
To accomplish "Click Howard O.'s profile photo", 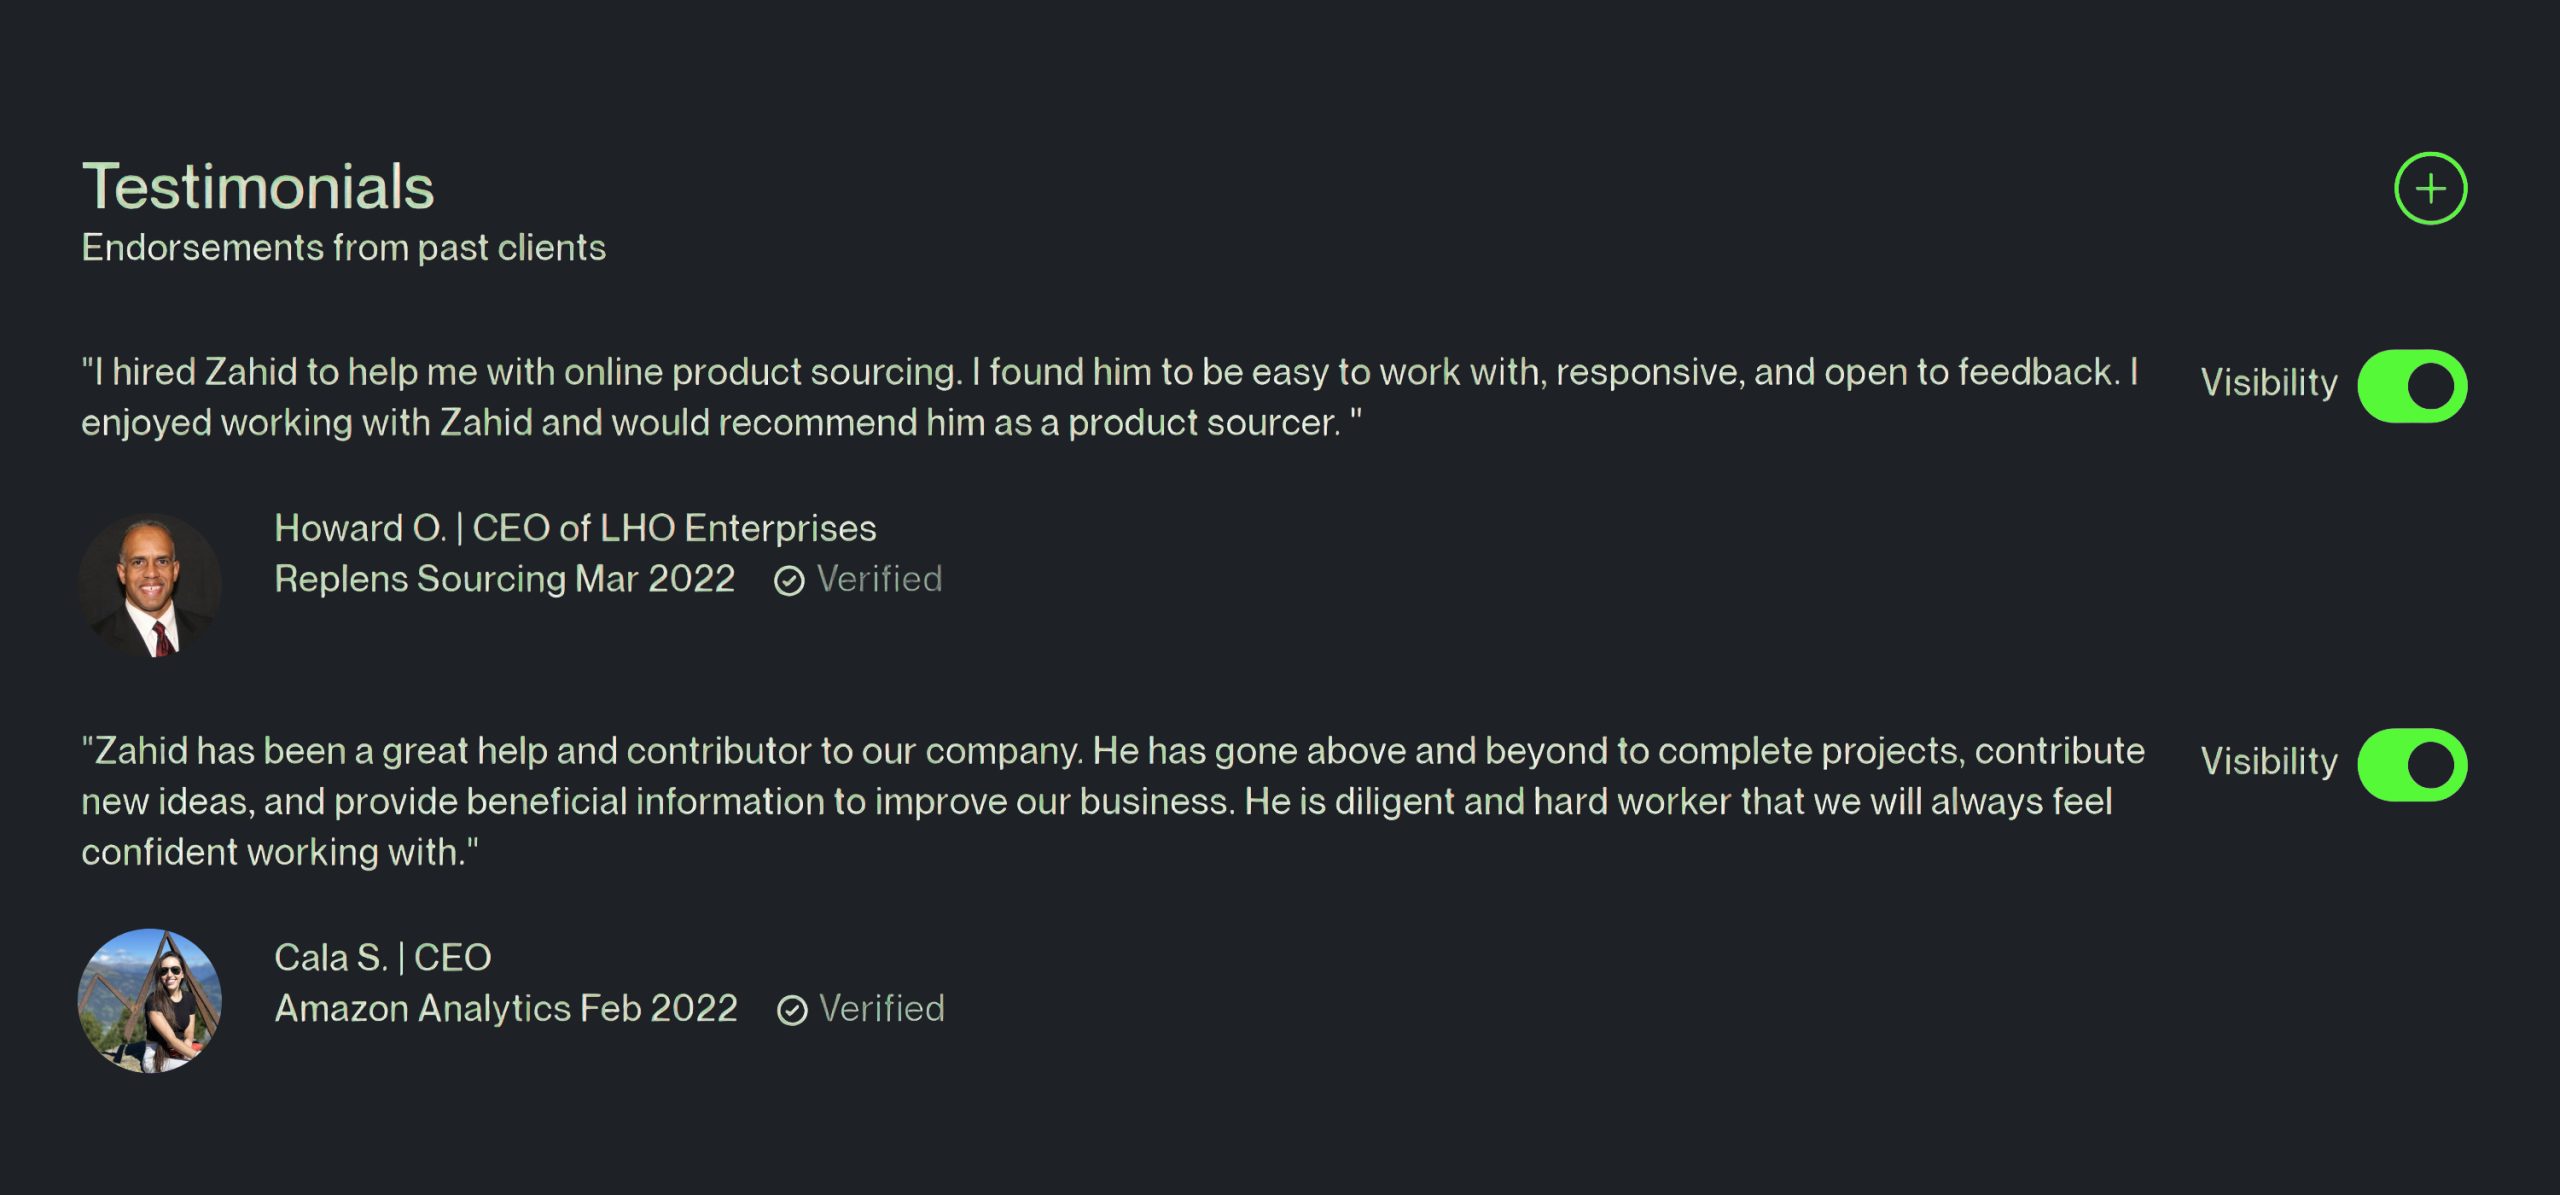I will tap(150, 585).
